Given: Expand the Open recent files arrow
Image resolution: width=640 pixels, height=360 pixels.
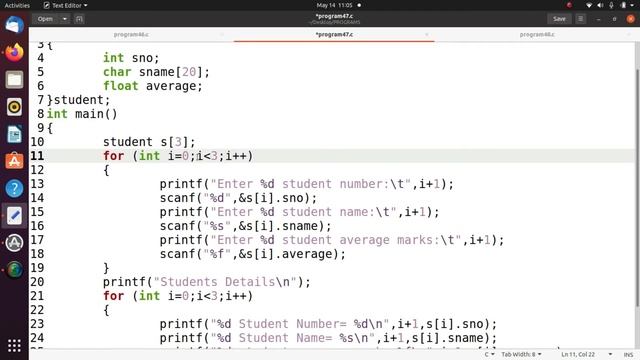Looking at the screenshot, I should coord(64,19).
